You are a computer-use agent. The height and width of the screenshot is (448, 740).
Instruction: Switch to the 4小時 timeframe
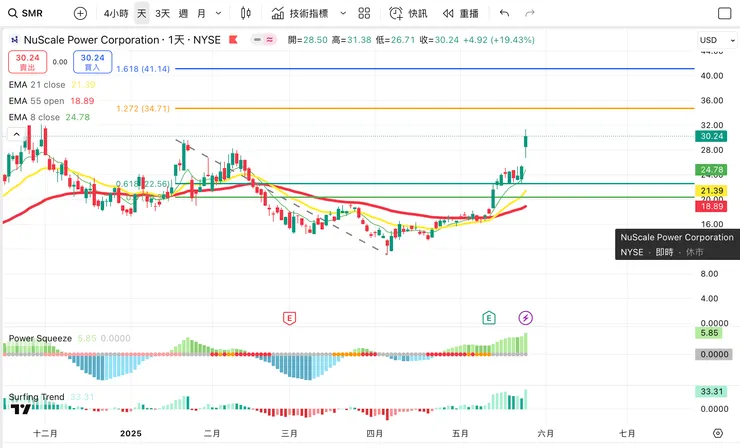116,13
